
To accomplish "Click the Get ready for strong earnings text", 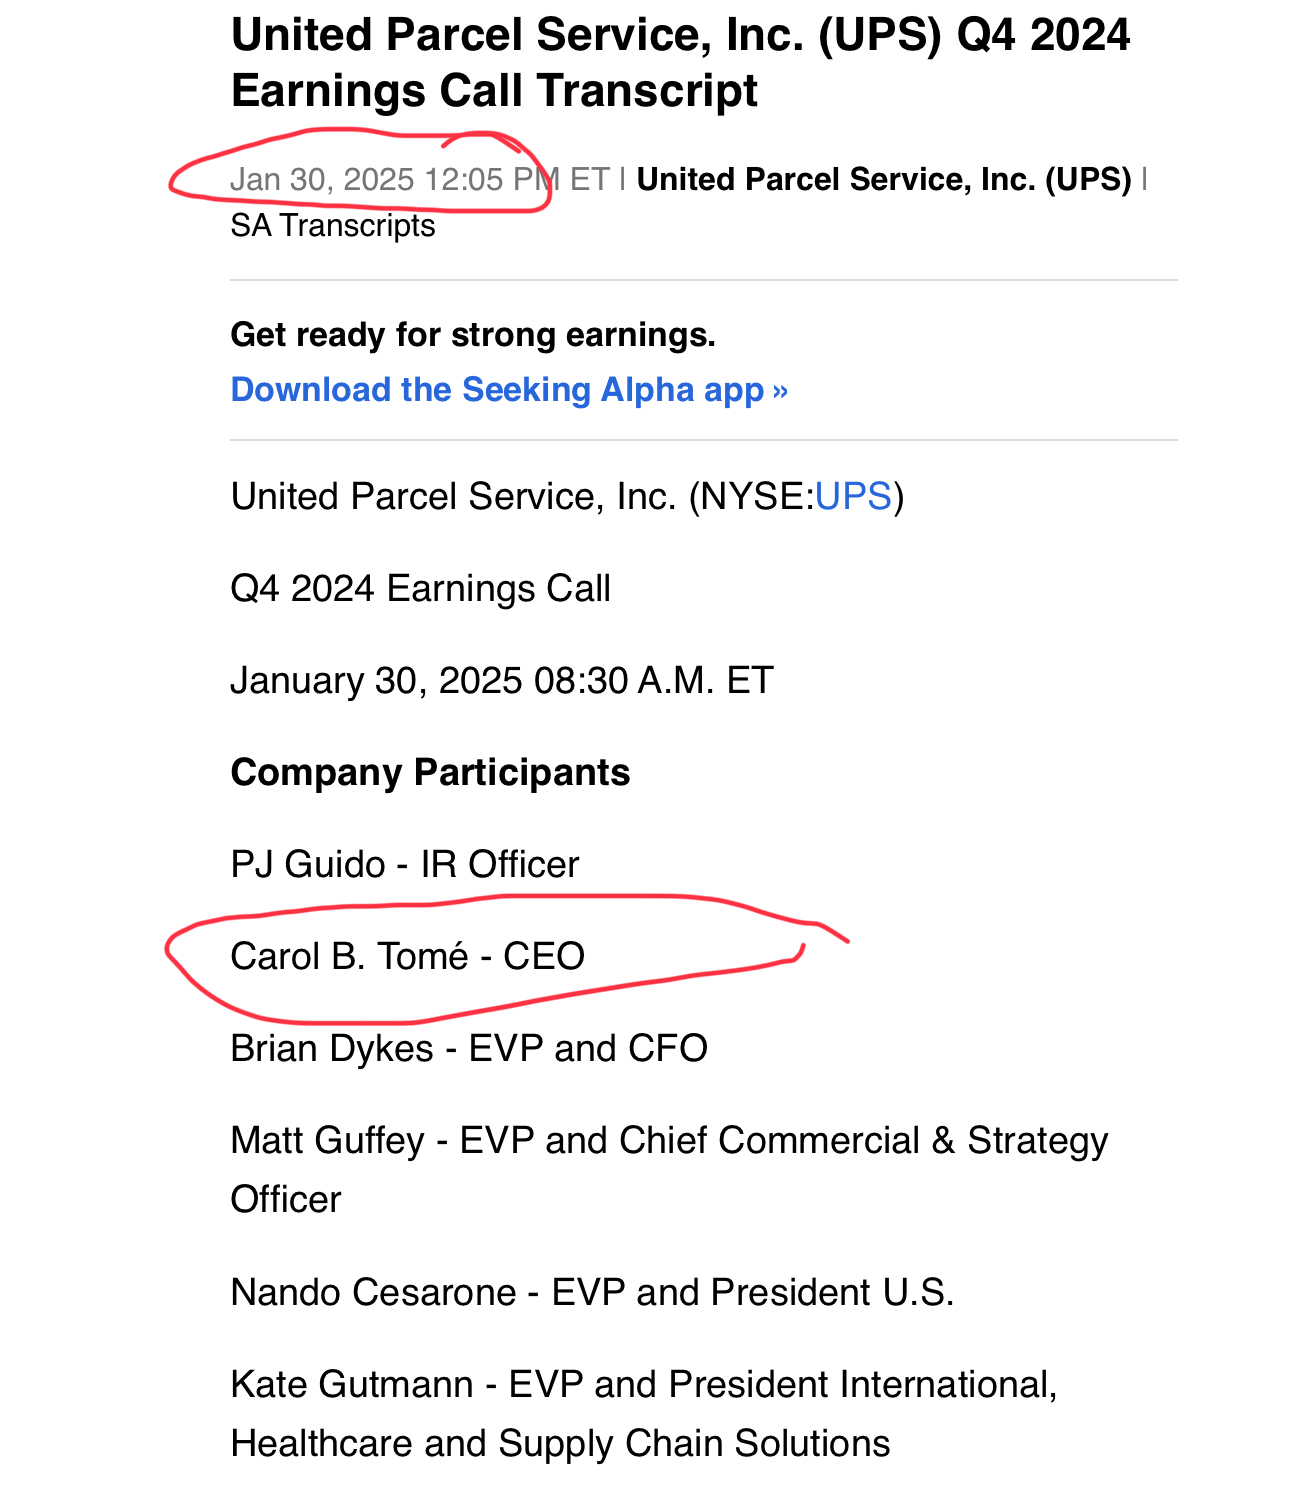I will 473,334.
